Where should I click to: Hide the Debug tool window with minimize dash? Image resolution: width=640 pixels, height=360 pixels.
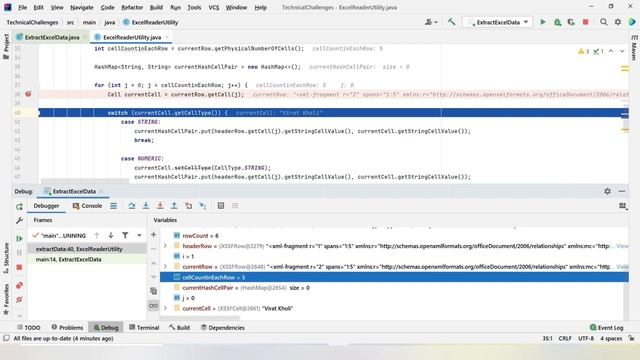(x=622, y=191)
